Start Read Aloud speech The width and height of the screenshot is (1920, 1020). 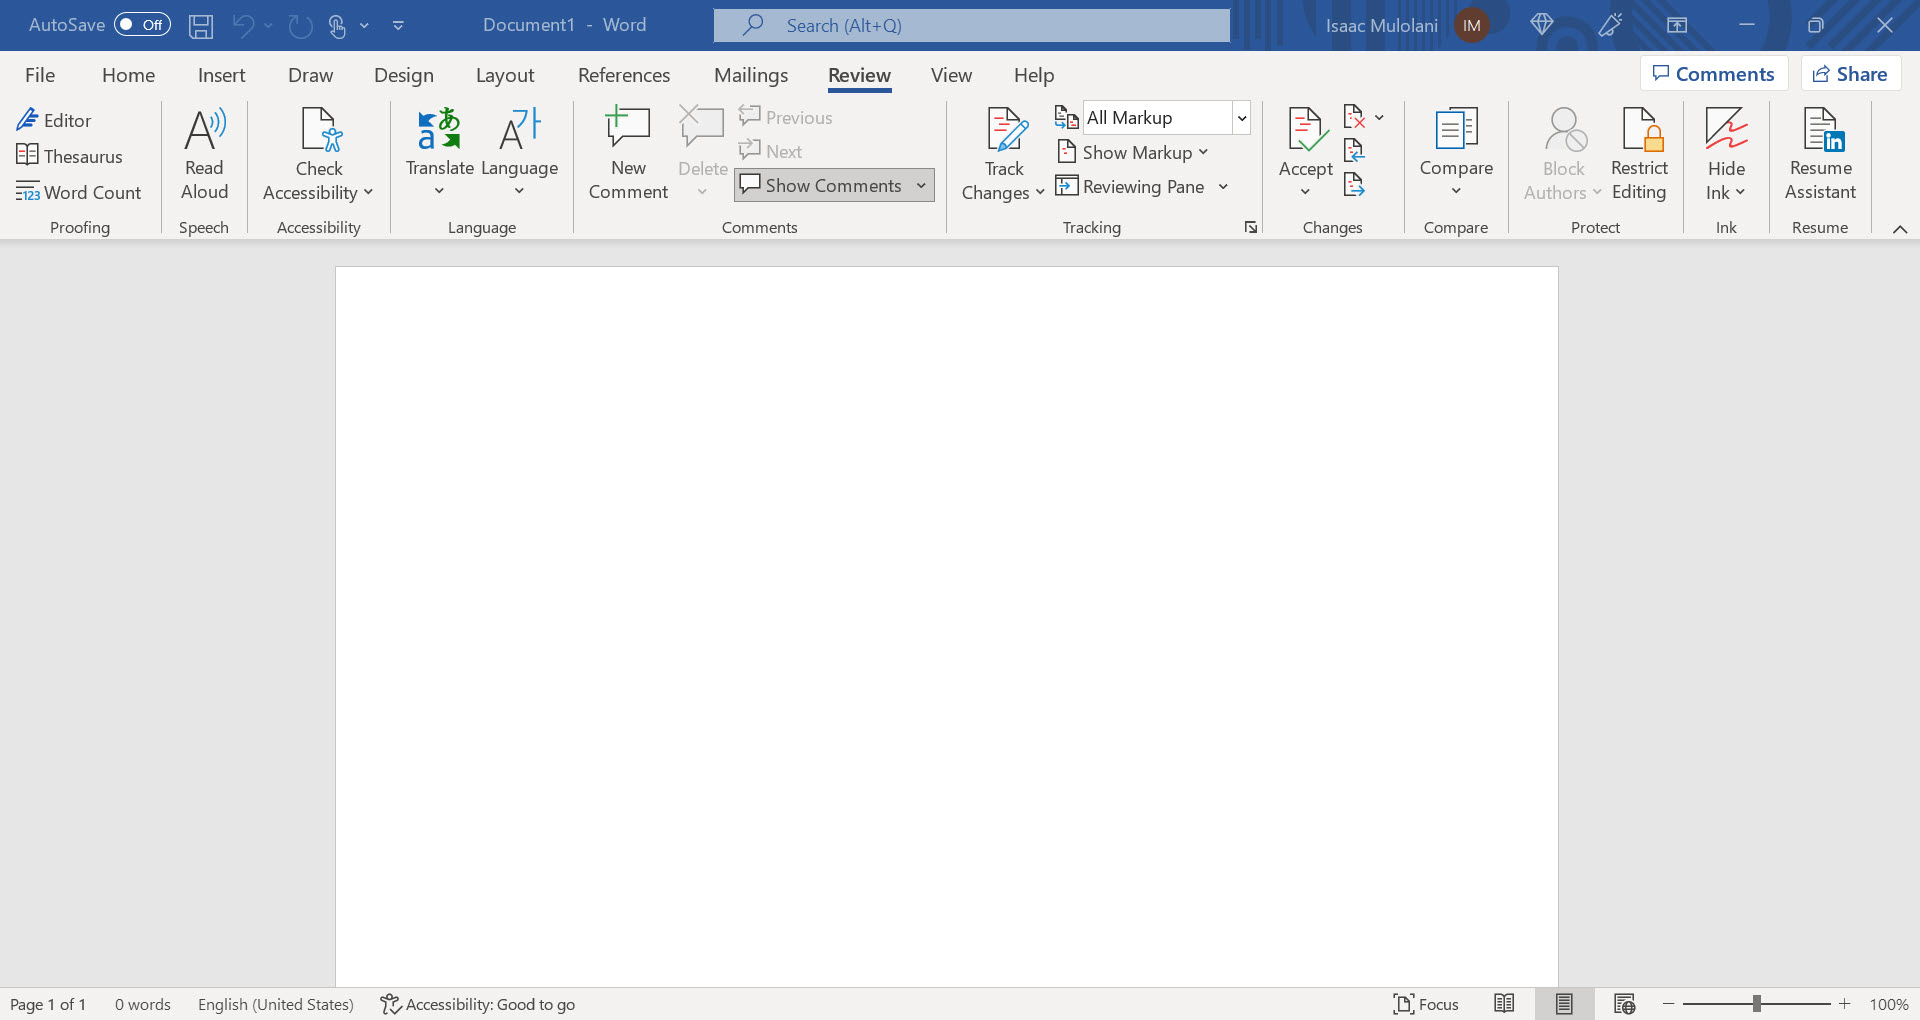tap(204, 155)
